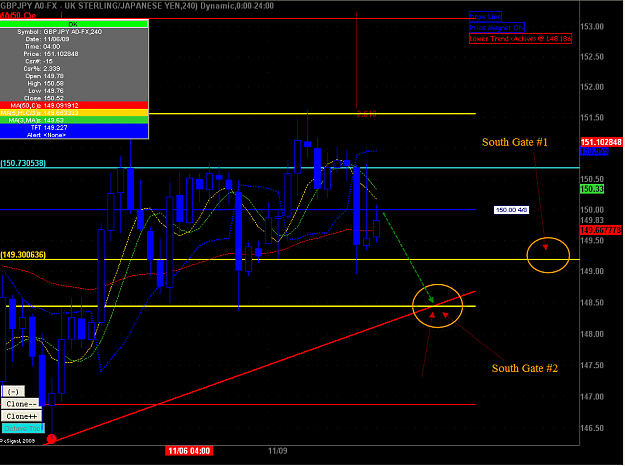Viewport: 625px width, 466px height.
Task: Click the 150.00 4/8 octave label
Action: (x=511, y=210)
